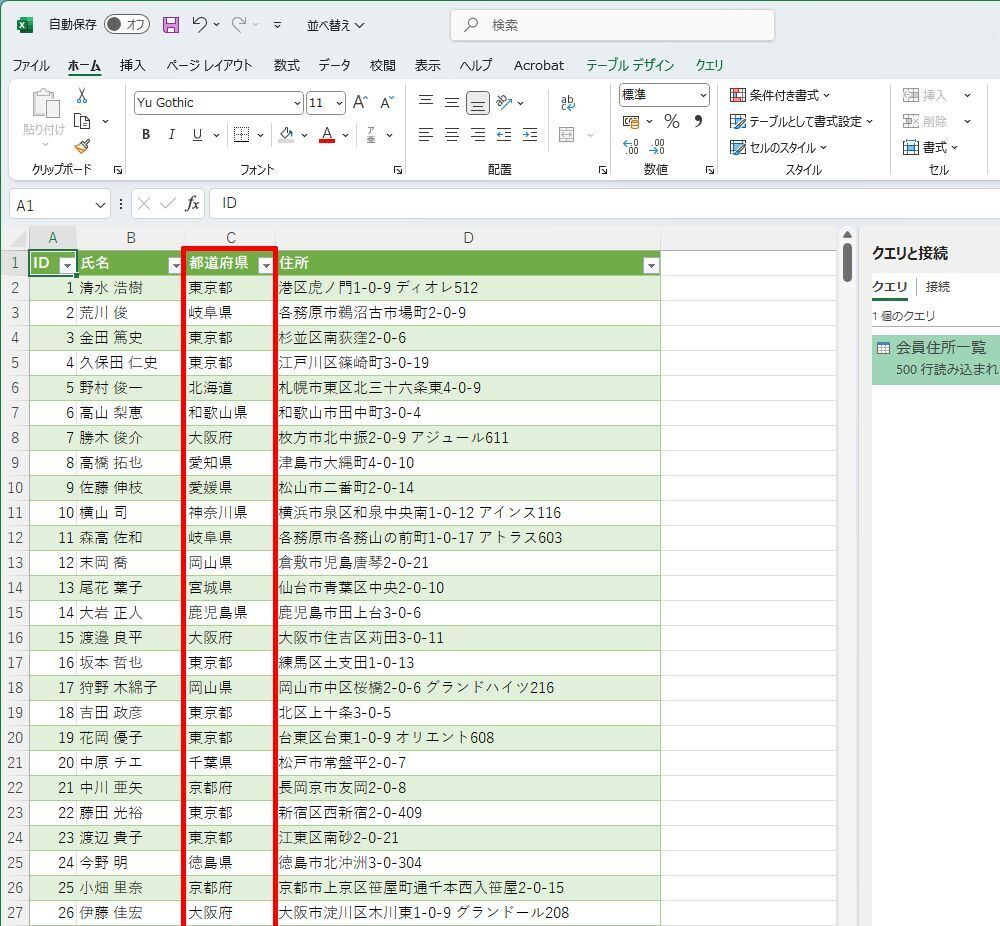Select the 会員住所一覧 query
This screenshot has height=926, width=1000.
click(936, 358)
